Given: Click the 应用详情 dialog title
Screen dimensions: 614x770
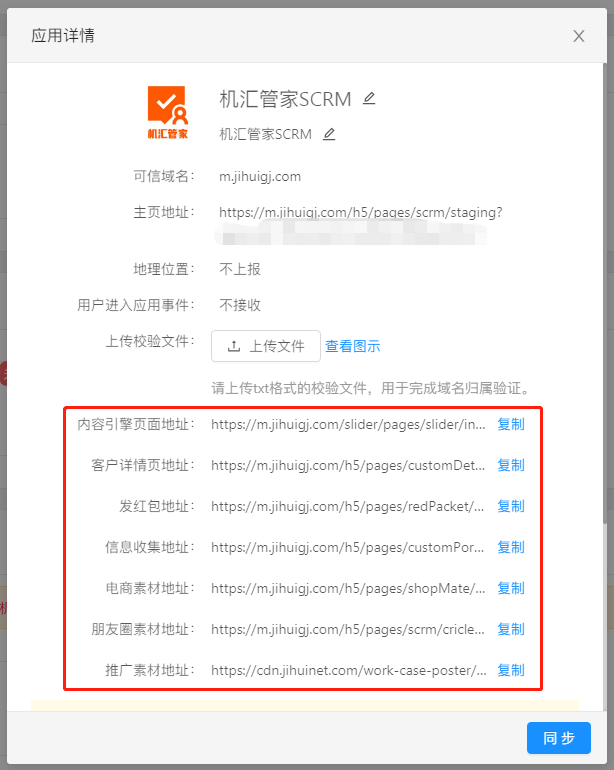Looking at the screenshot, I should pyautogui.click(x=63, y=35).
